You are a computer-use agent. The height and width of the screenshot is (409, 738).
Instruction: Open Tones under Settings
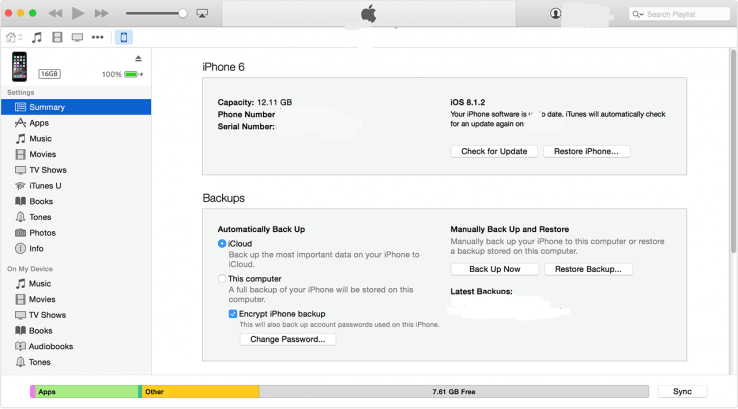(x=76, y=217)
